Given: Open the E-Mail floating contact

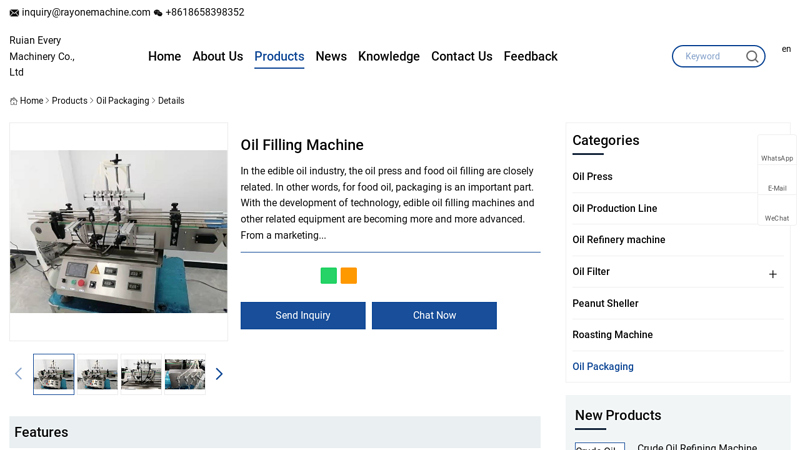Looking at the screenshot, I should point(777,180).
